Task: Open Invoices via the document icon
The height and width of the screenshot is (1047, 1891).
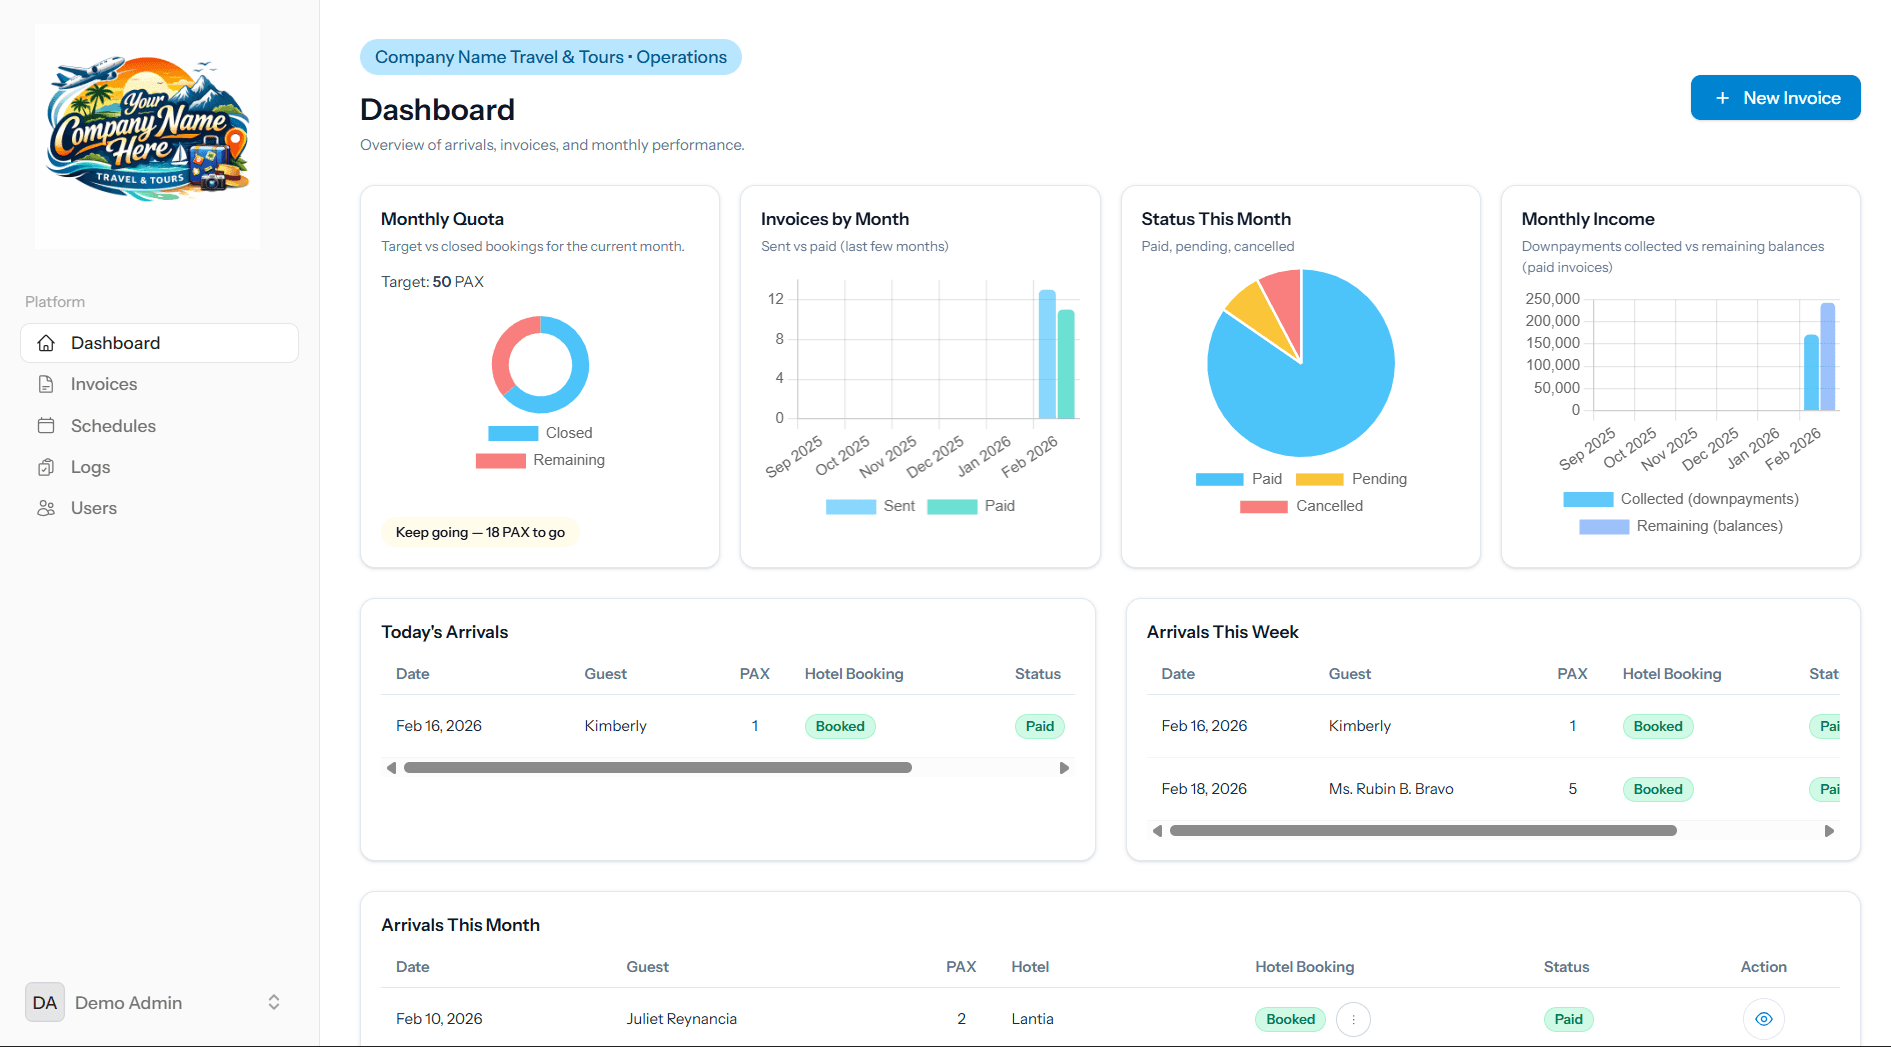Action: pyautogui.click(x=46, y=383)
